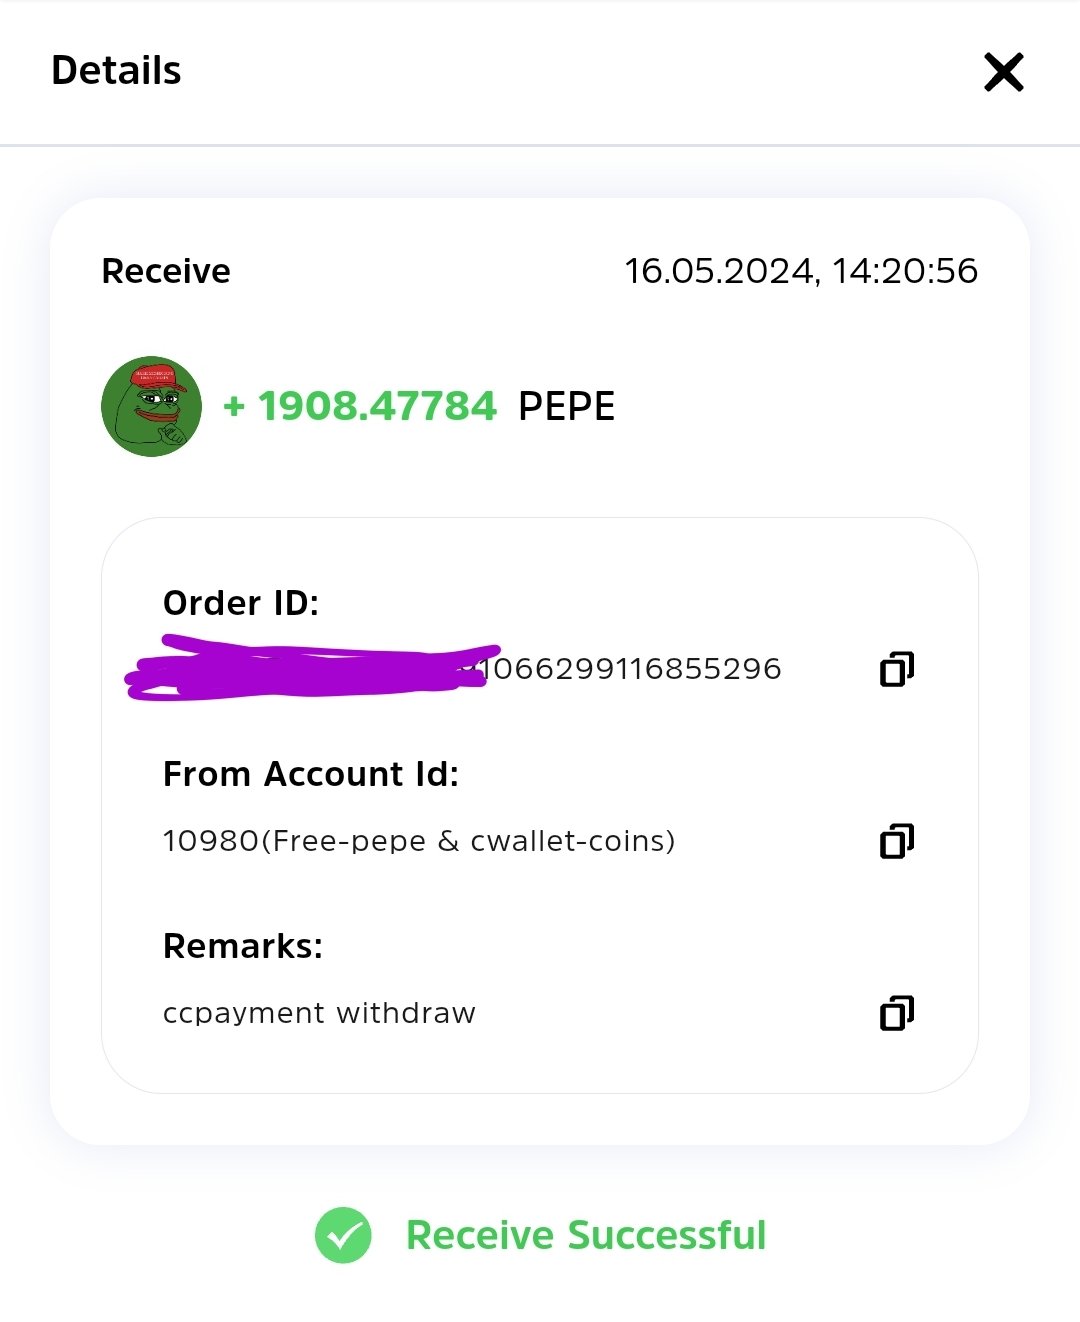Select the +1908.47784 amount text
Viewport: 1080px width, 1322px height.
pyautogui.click(x=360, y=406)
